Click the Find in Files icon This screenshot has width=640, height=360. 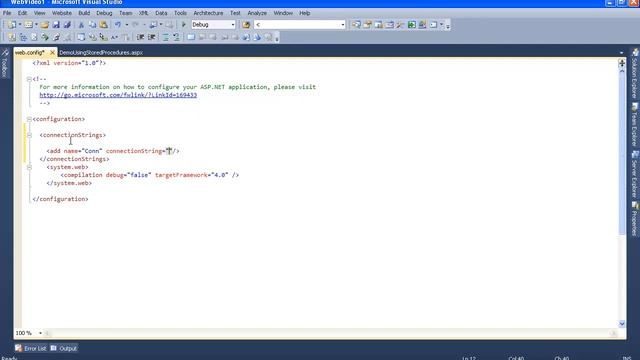(x=246, y=25)
